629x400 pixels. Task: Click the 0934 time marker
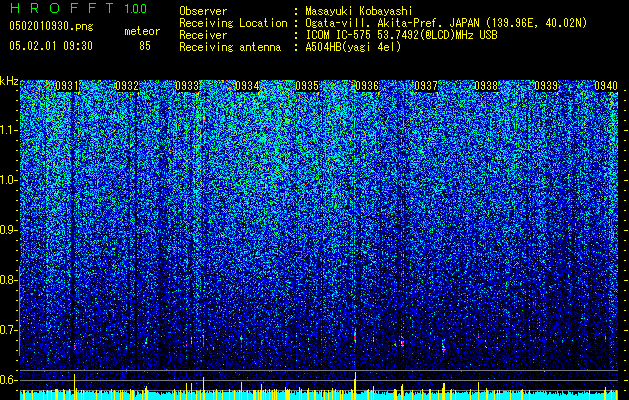[x=247, y=86]
